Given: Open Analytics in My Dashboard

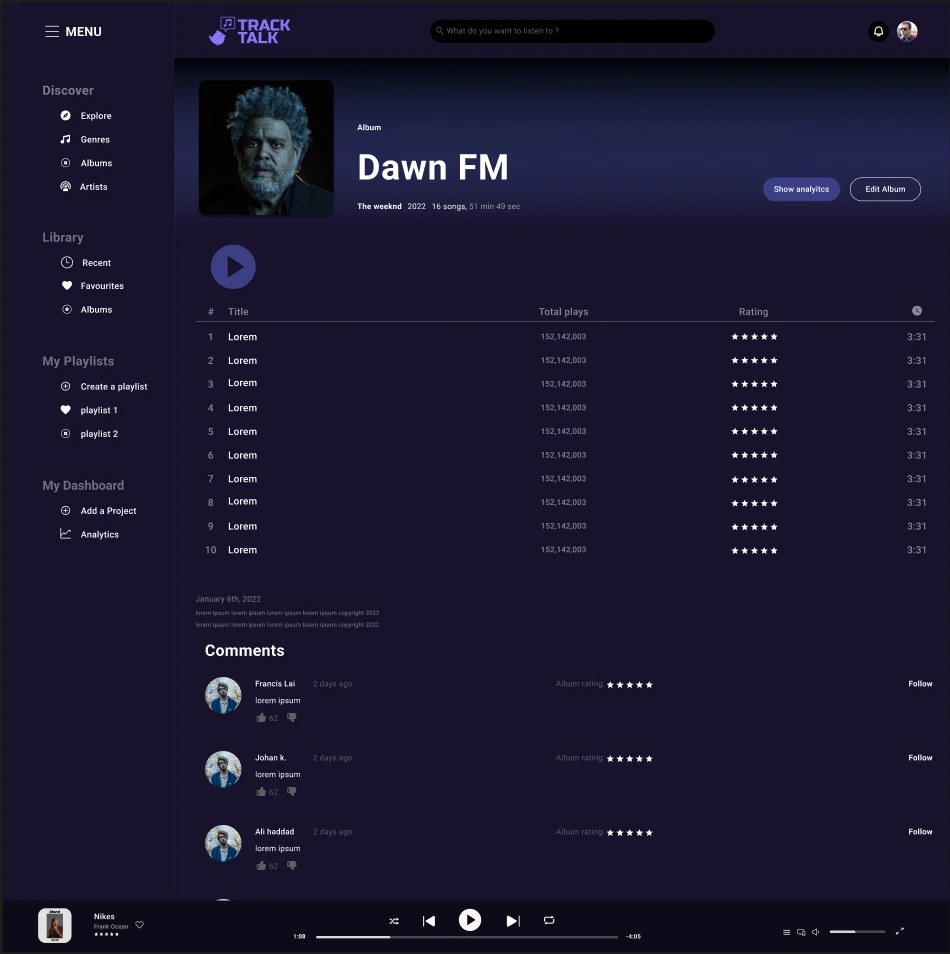Looking at the screenshot, I should click(100, 534).
